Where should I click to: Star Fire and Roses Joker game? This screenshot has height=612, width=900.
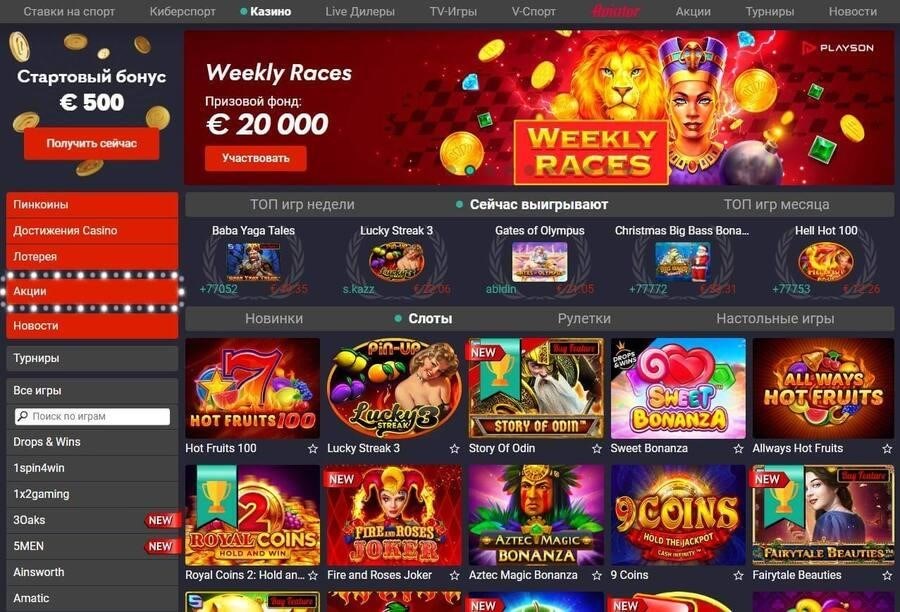(x=454, y=575)
